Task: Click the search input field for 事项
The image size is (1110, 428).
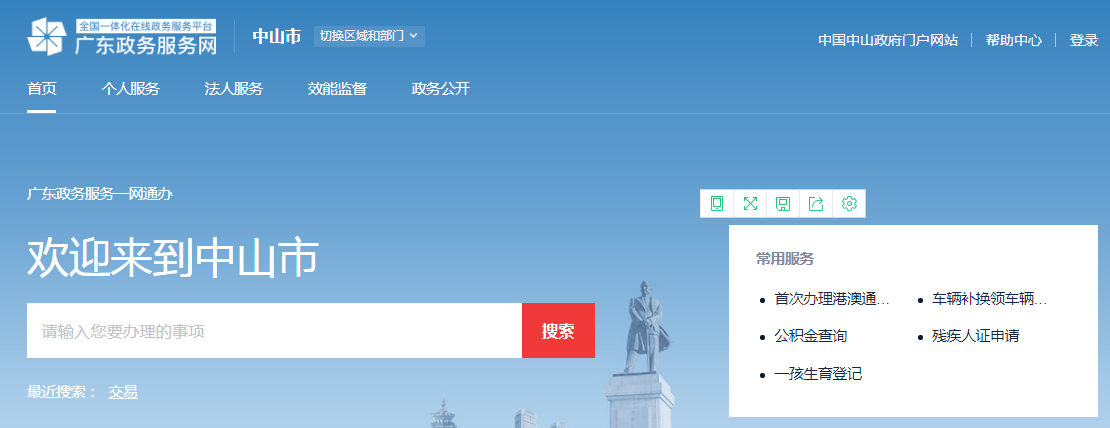Action: [x=274, y=331]
